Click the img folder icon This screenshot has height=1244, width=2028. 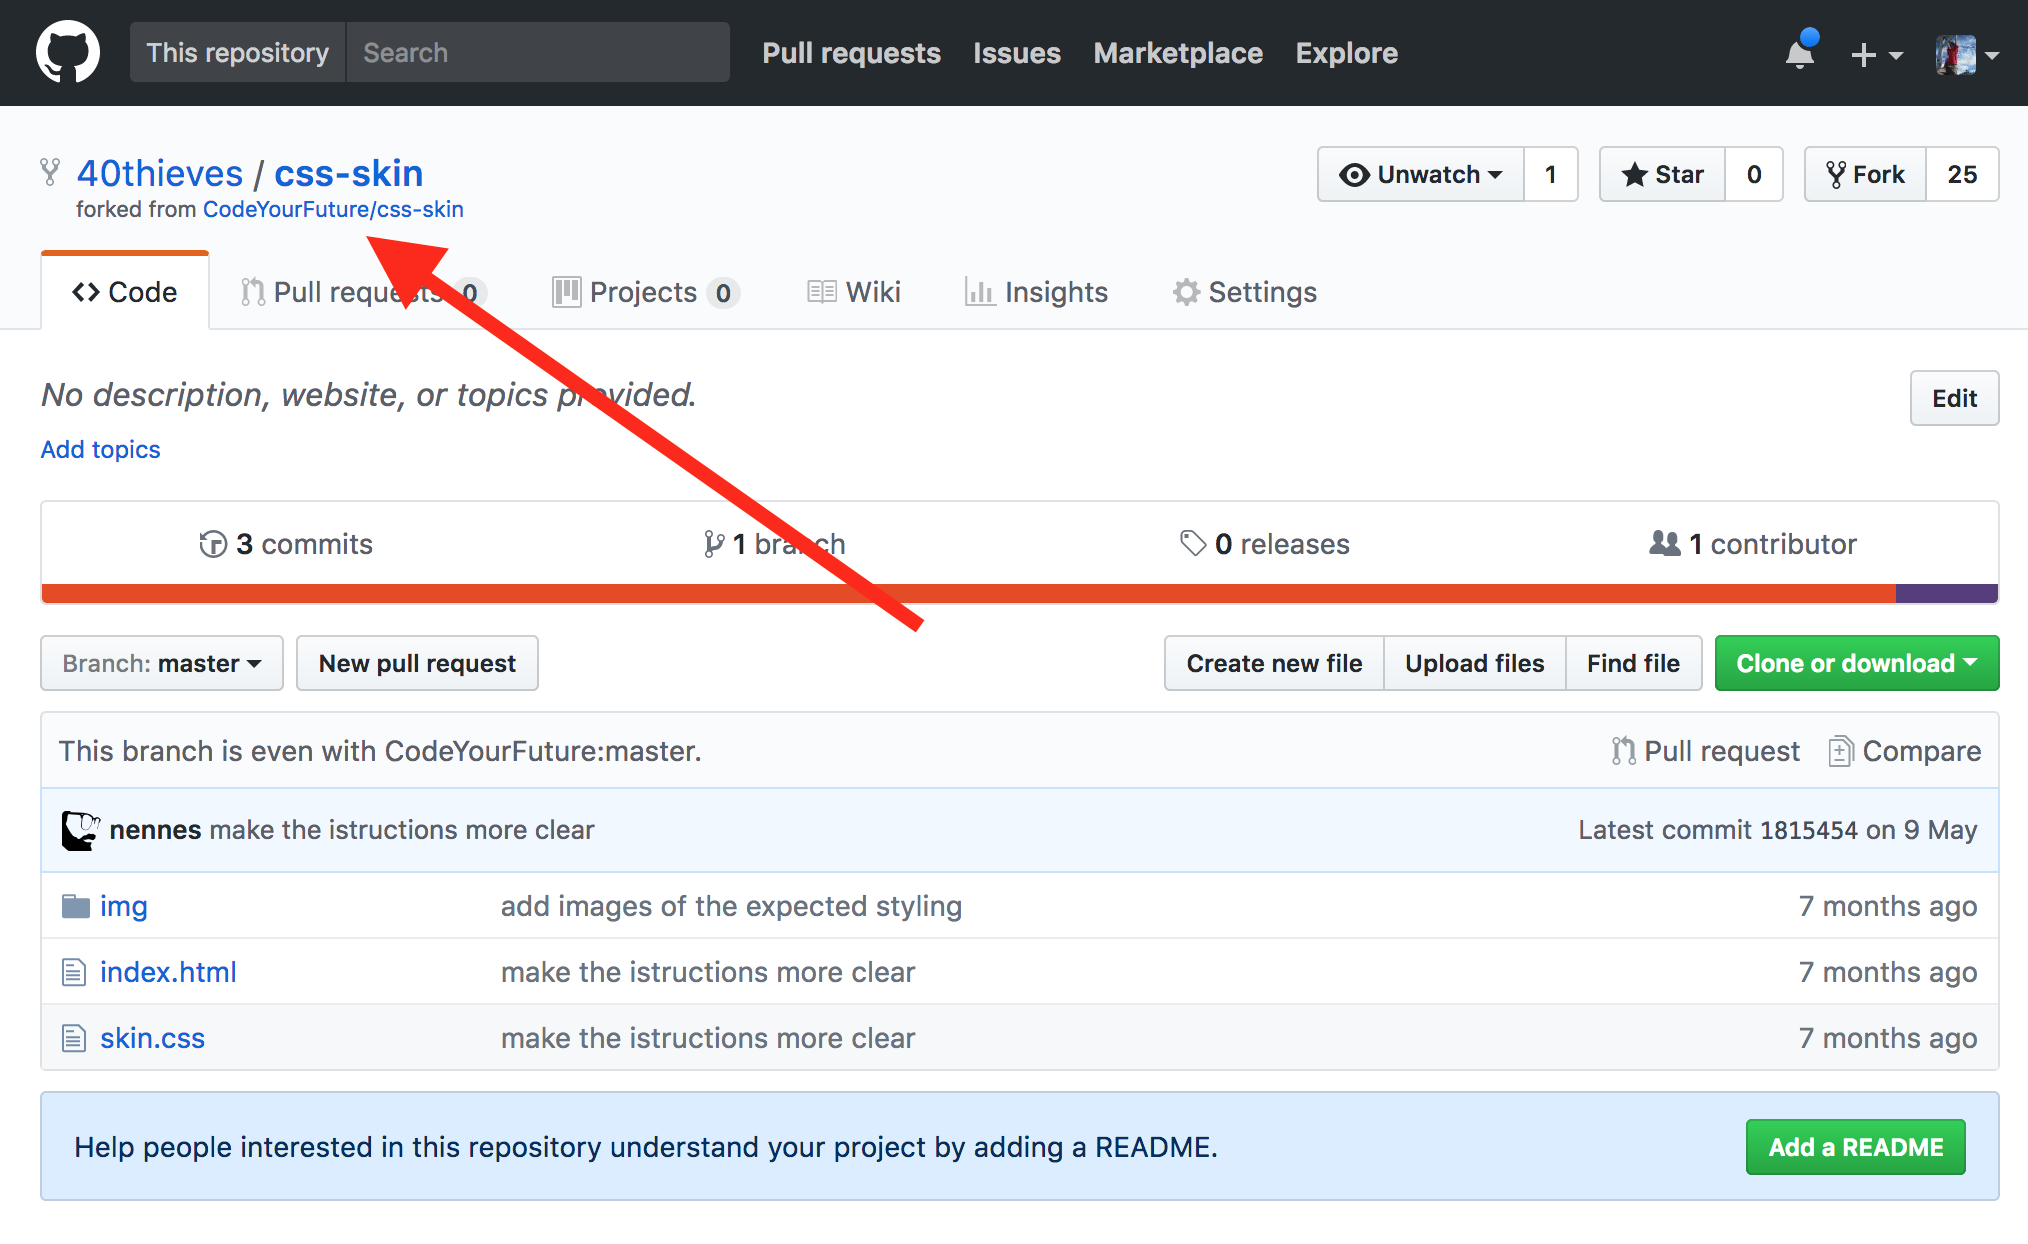(x=75, y=906)
